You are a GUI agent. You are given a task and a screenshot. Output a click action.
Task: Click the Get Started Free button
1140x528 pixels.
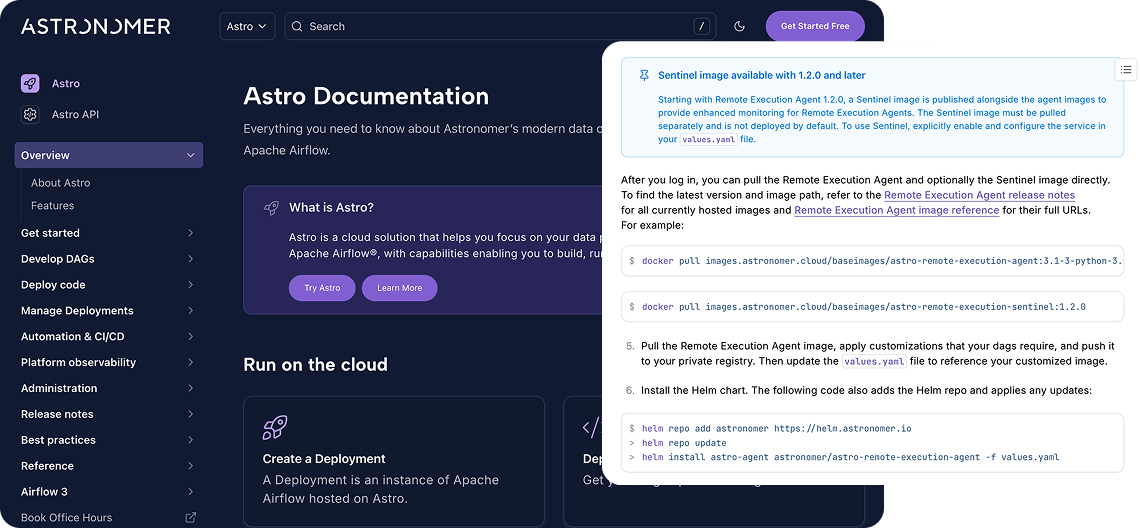click(x=814, y=27)
